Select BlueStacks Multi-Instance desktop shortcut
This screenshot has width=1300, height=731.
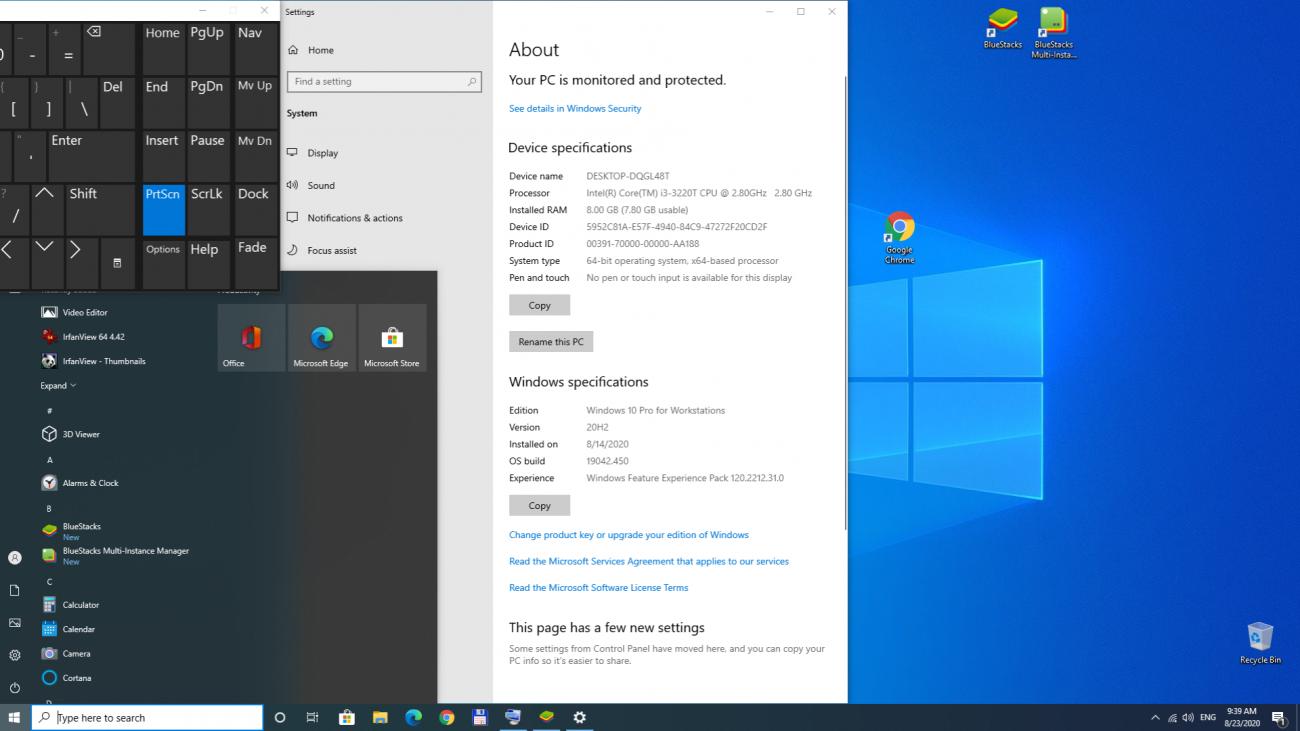(x=1053, y=33)
